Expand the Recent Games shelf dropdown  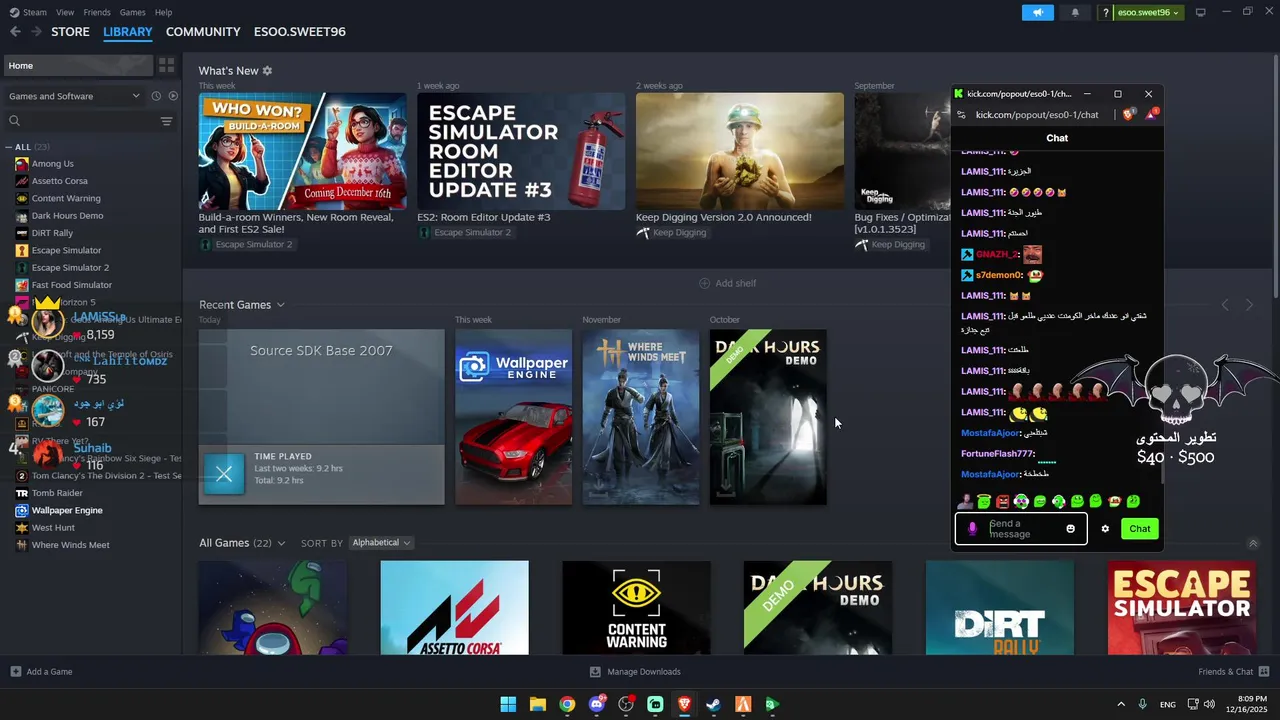[281, 305]
